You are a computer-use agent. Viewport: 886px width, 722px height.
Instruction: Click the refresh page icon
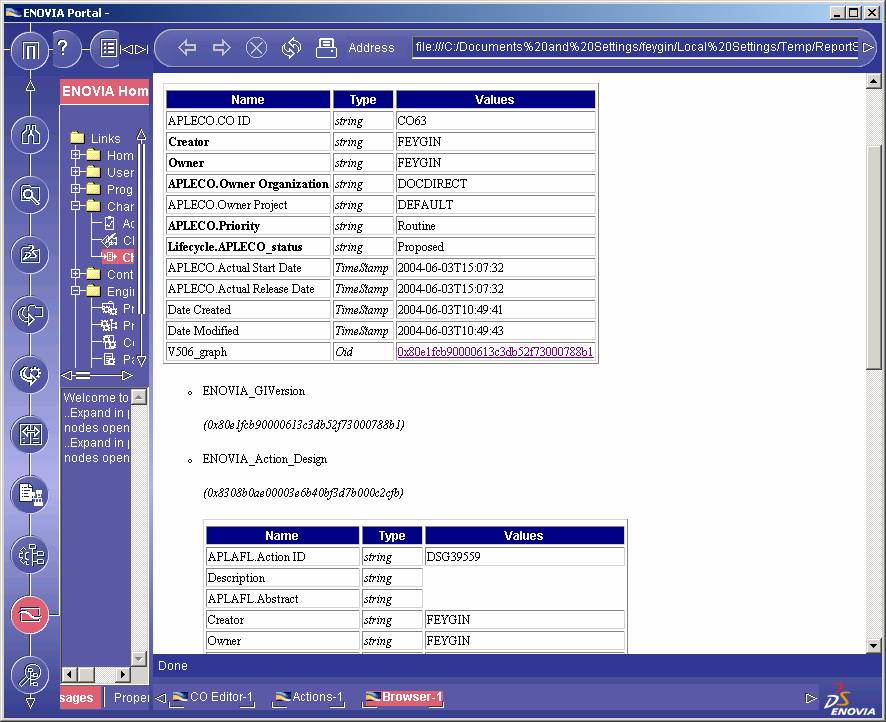coord(291,48)
